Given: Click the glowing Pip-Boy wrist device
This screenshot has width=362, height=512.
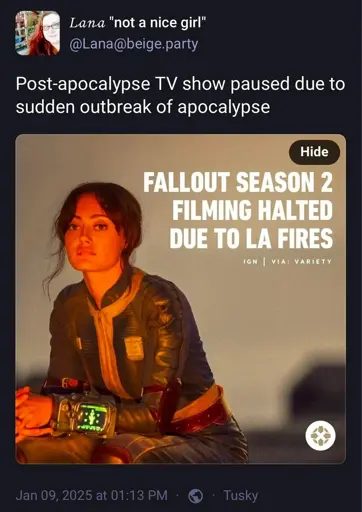Looking at the screenshot, I should click(86, 415).
